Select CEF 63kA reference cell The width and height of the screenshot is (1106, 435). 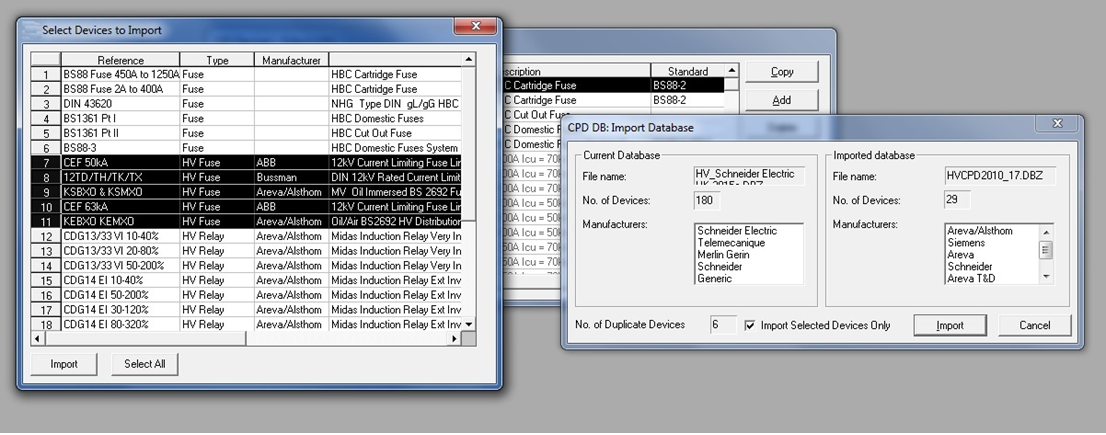(121, 207)
